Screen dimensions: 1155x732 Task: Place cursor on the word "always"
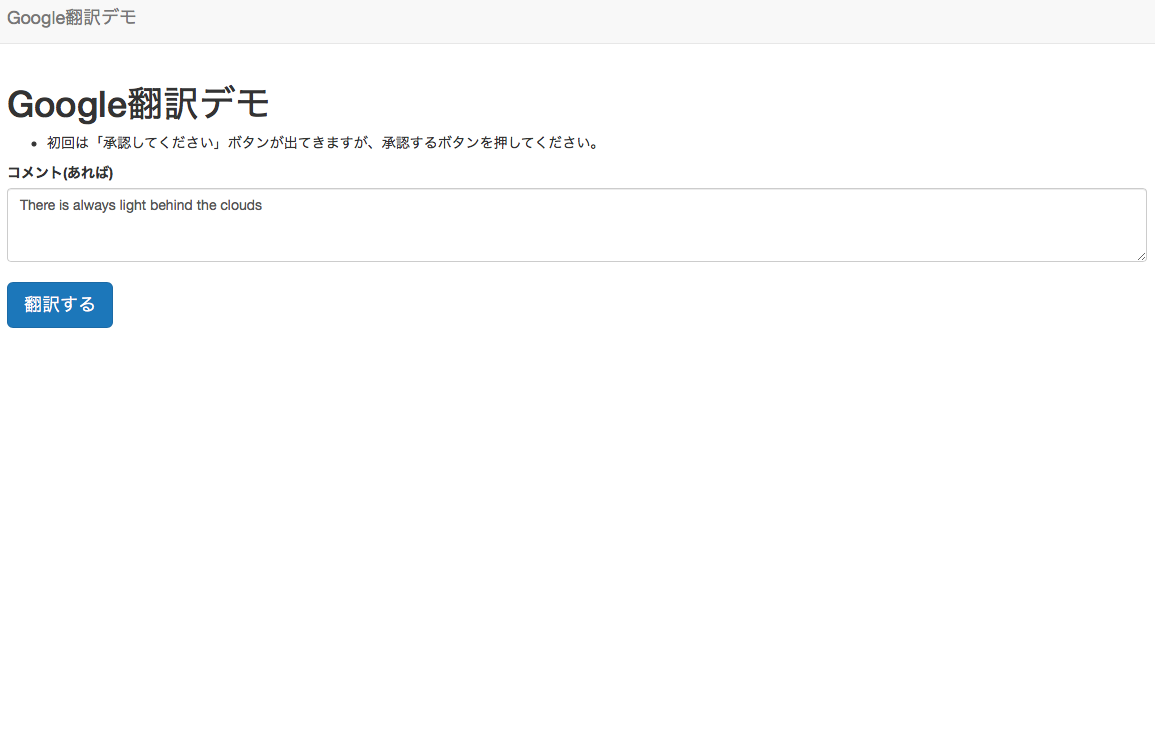pyautogui.click(x=94, y=205)
